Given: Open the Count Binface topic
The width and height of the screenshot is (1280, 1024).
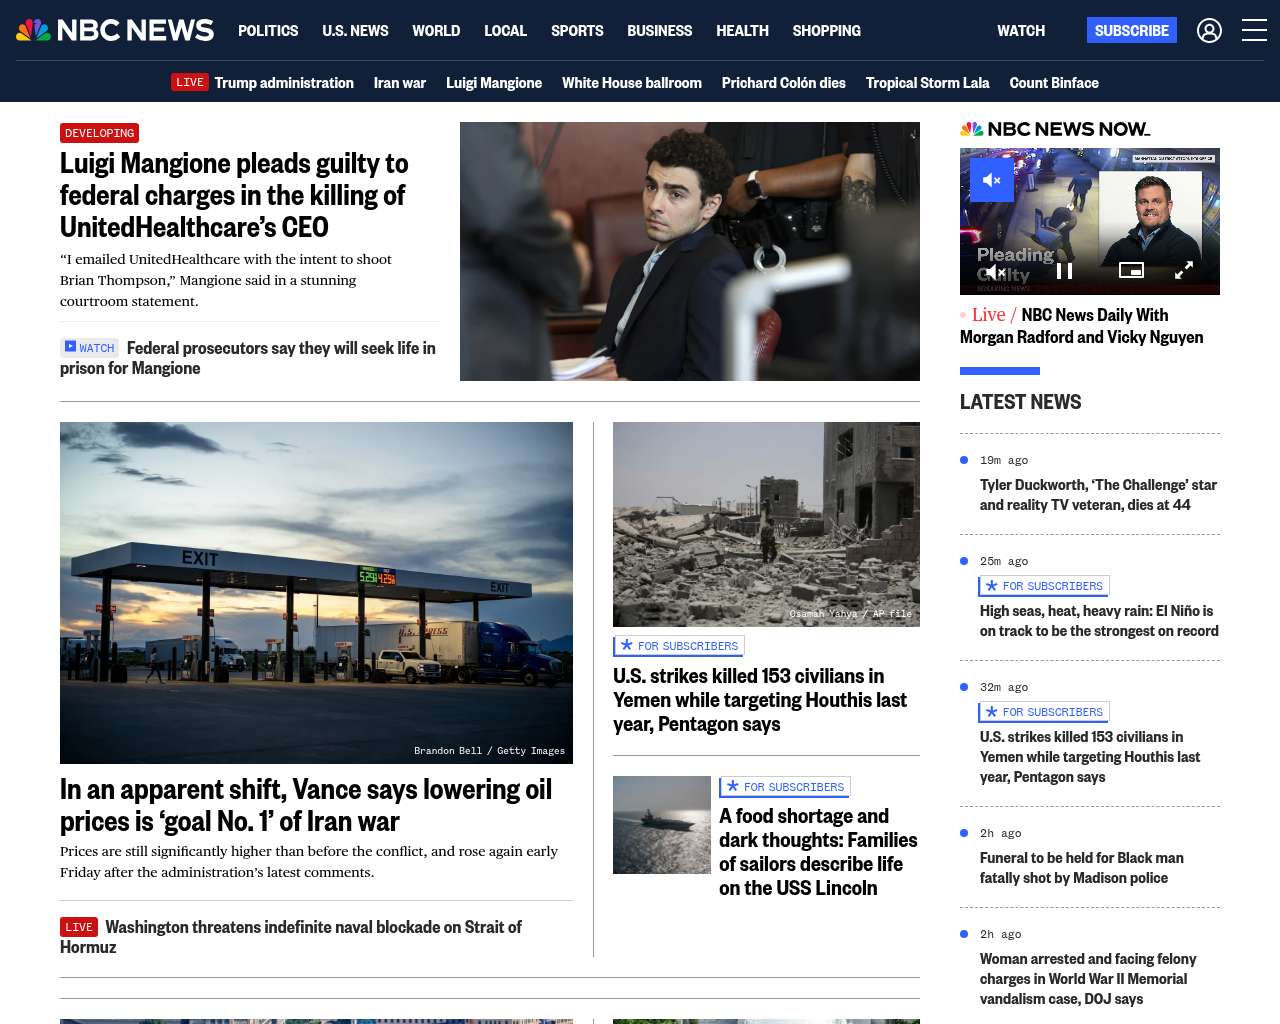Looking at the screenshot, I should pyautogui.click(x=1054, y=83).
